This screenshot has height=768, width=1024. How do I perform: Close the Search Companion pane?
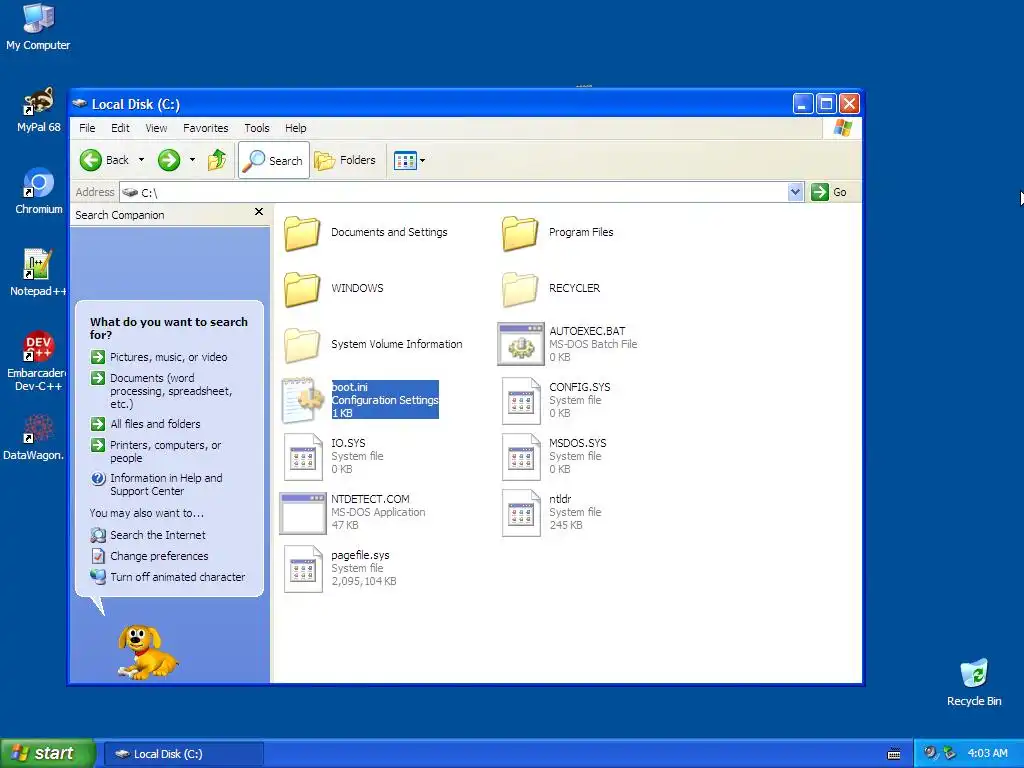pos(259,212)
